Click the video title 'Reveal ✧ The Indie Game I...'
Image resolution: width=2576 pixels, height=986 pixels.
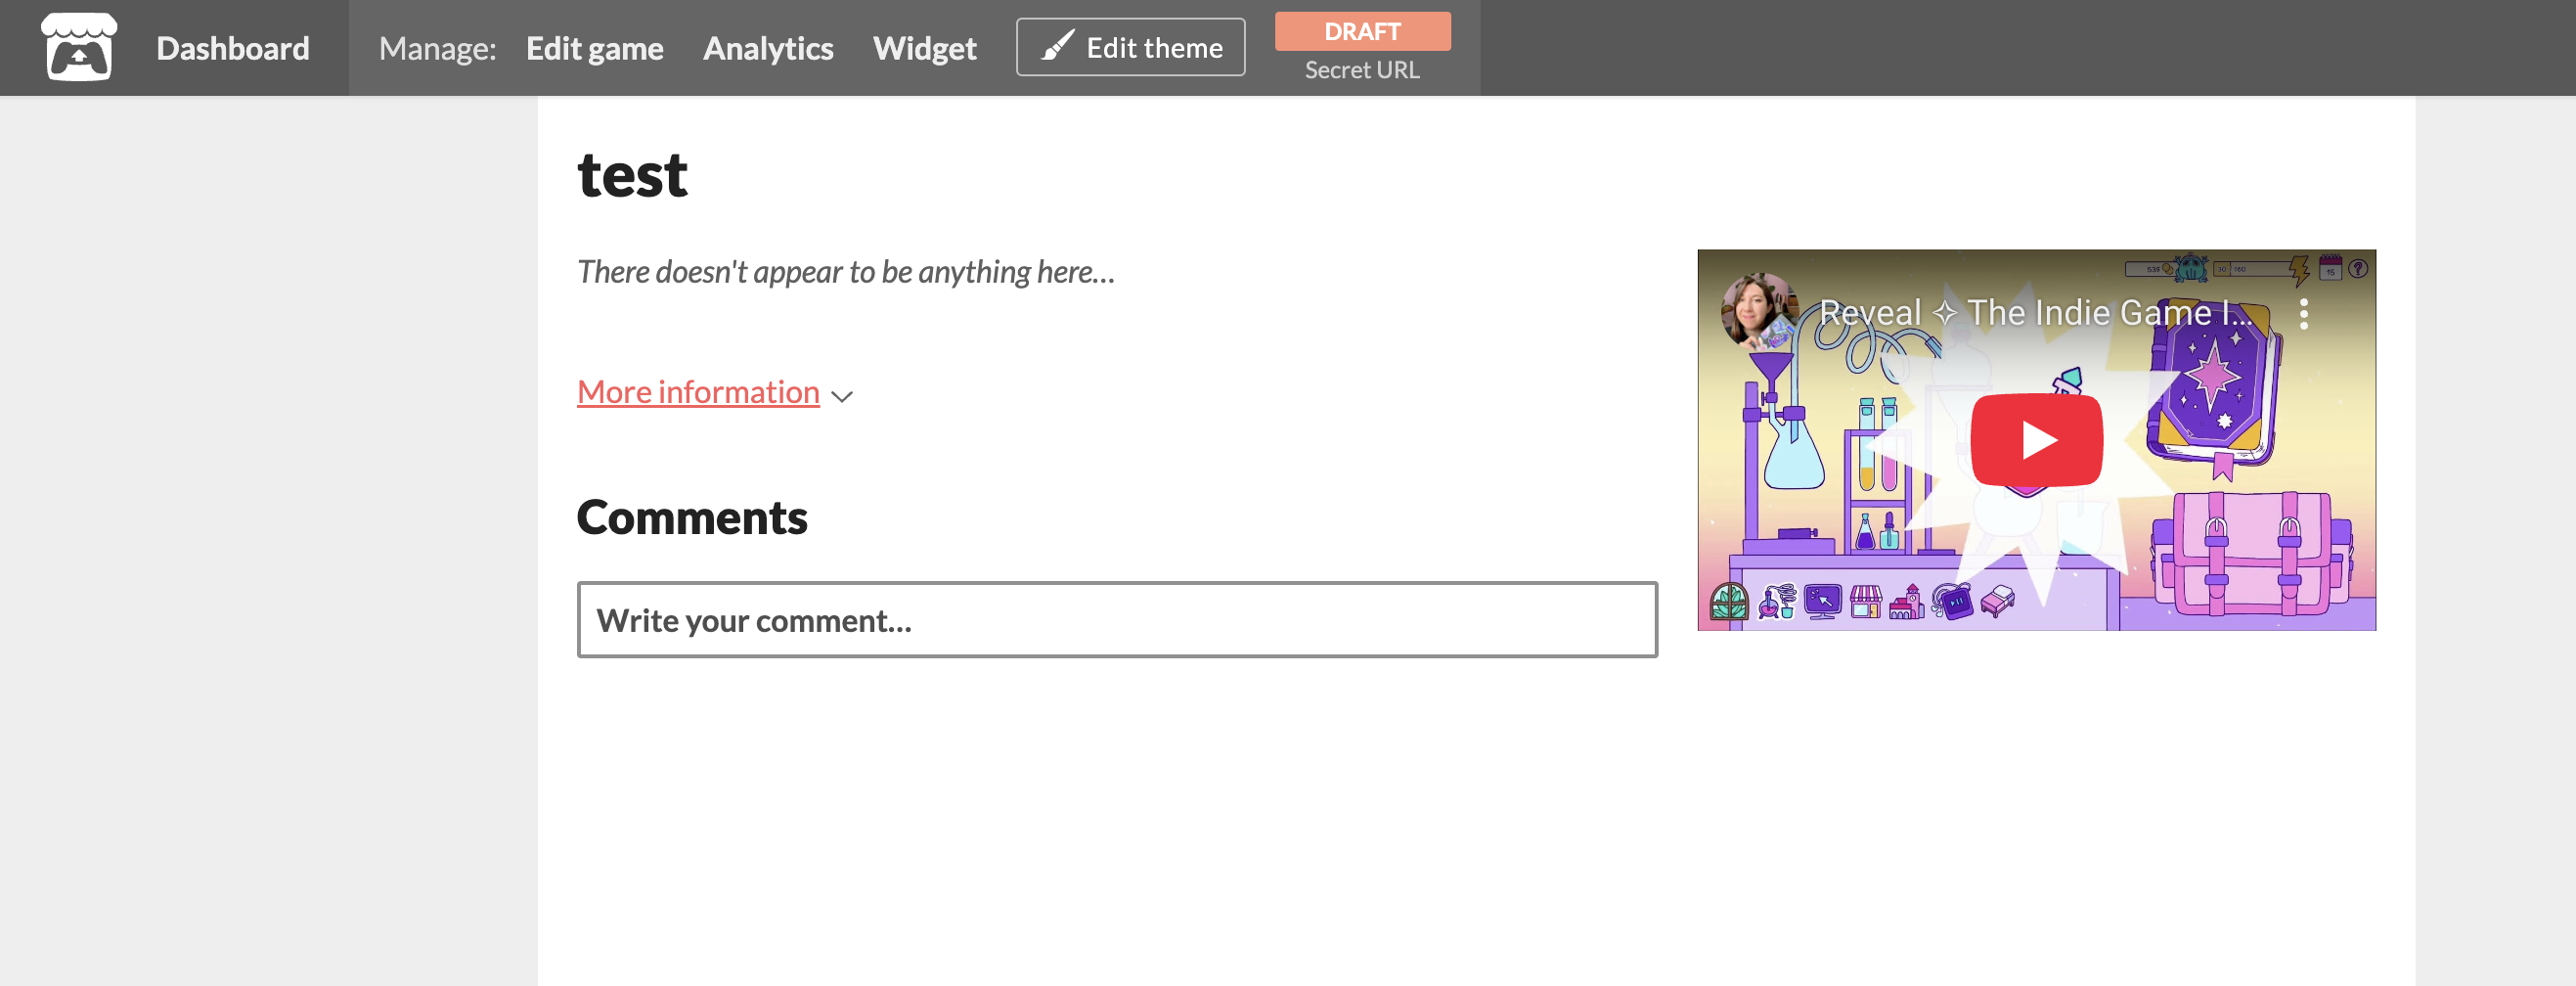pos(2036,313)
